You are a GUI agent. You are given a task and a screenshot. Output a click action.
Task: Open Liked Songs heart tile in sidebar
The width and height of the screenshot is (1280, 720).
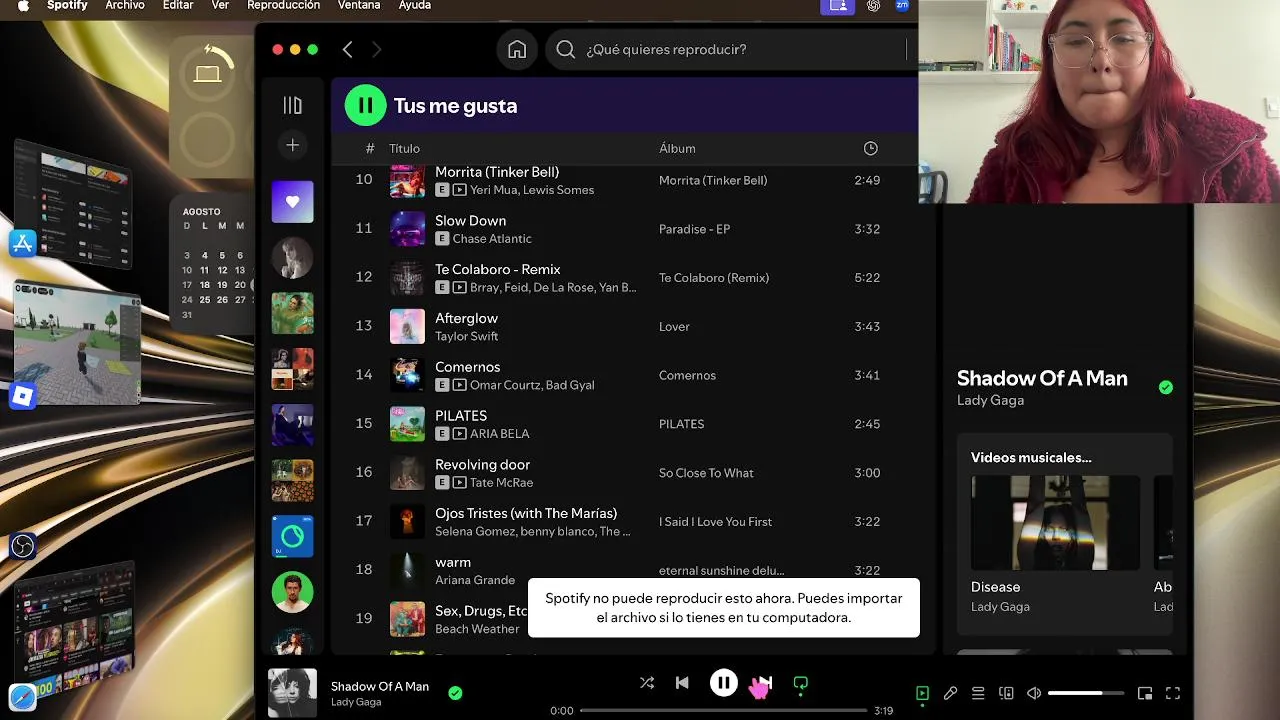tap(292, 202)
